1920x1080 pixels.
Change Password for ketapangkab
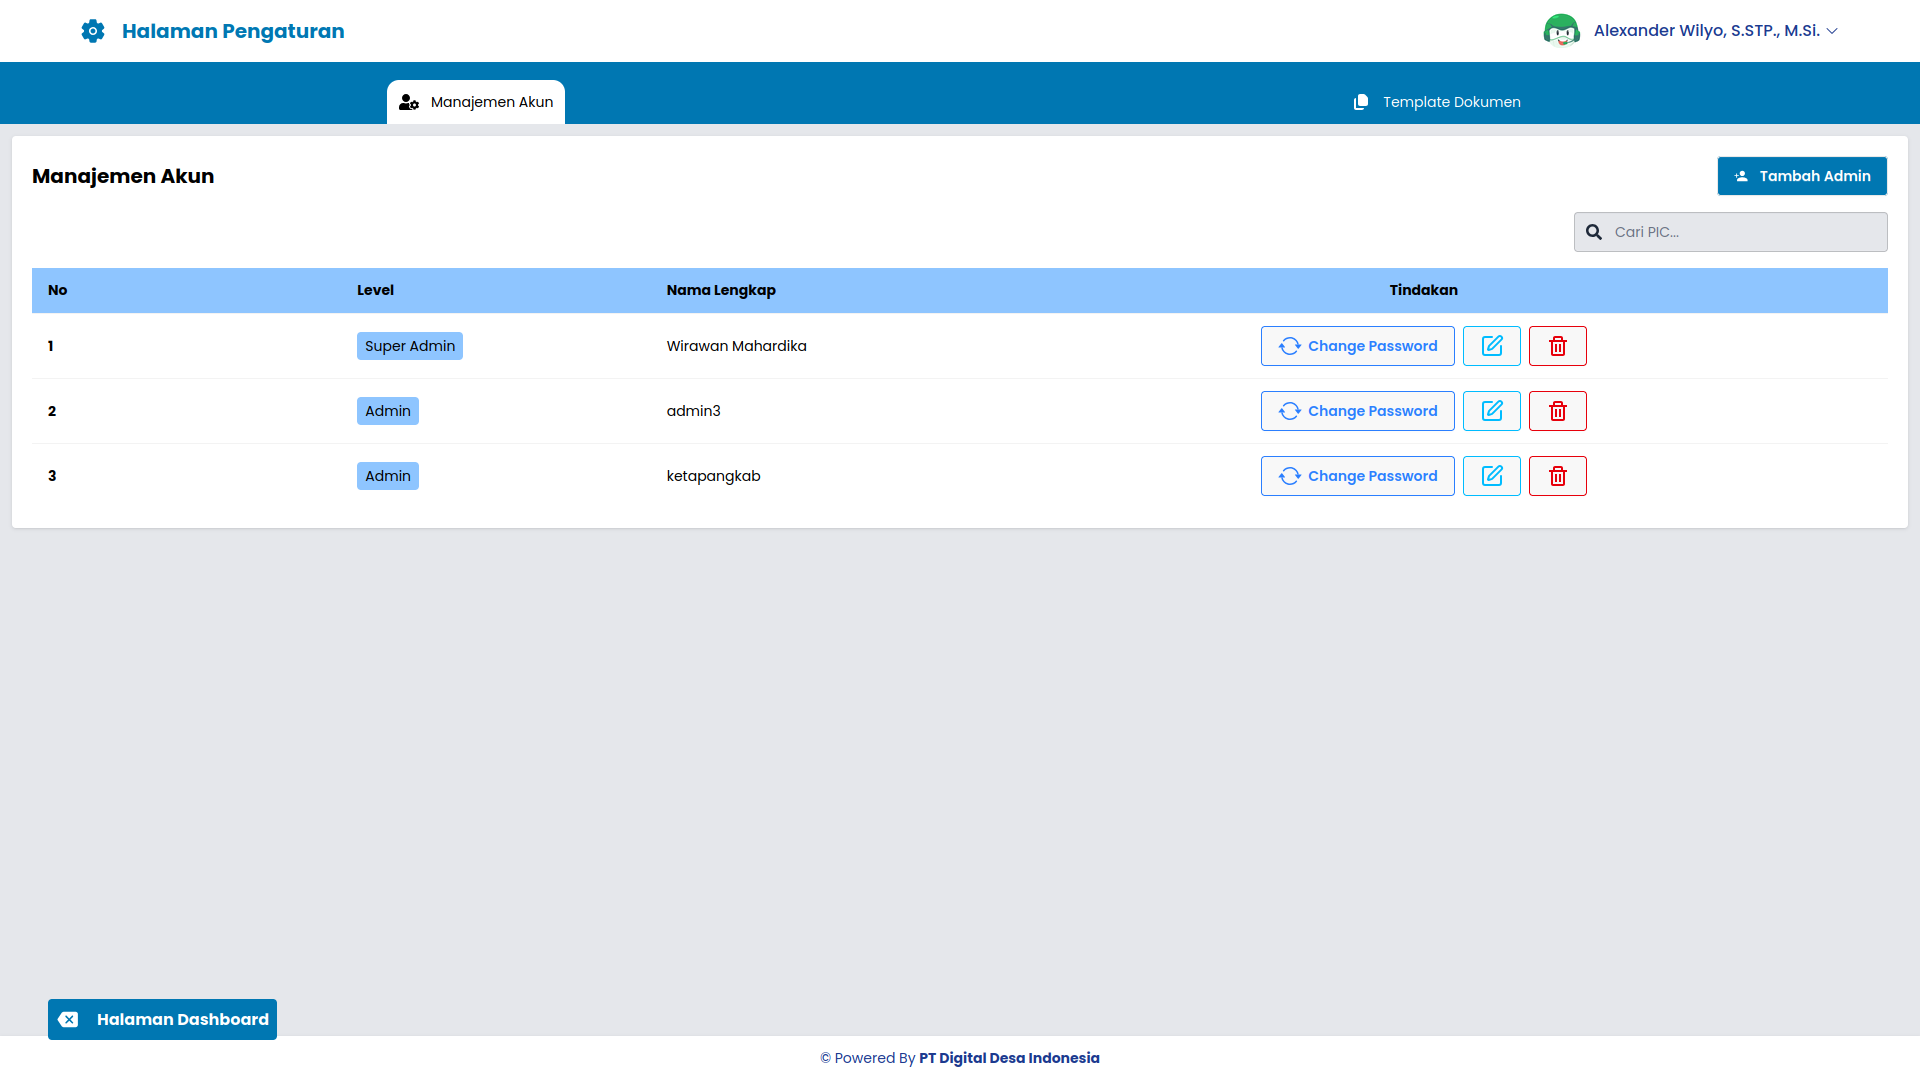[x=1357, y=476]
